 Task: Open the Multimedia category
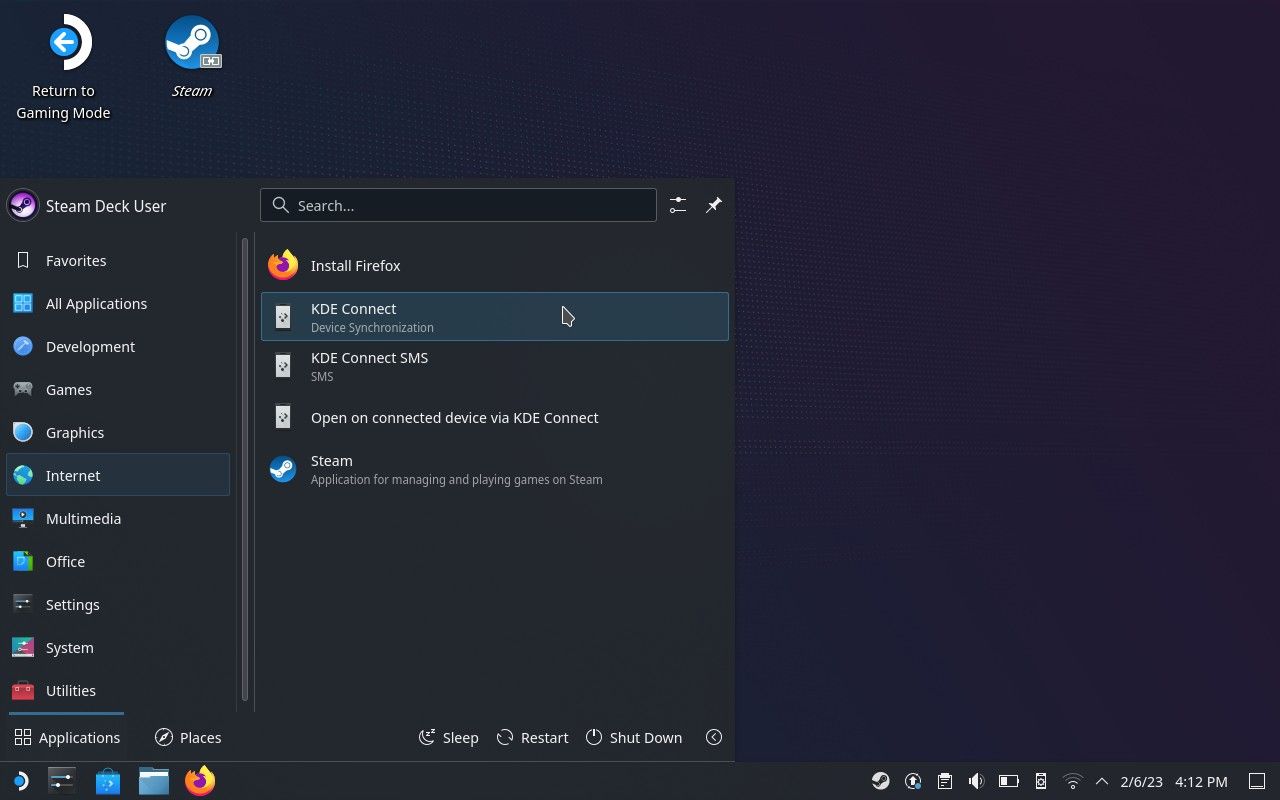118,518
